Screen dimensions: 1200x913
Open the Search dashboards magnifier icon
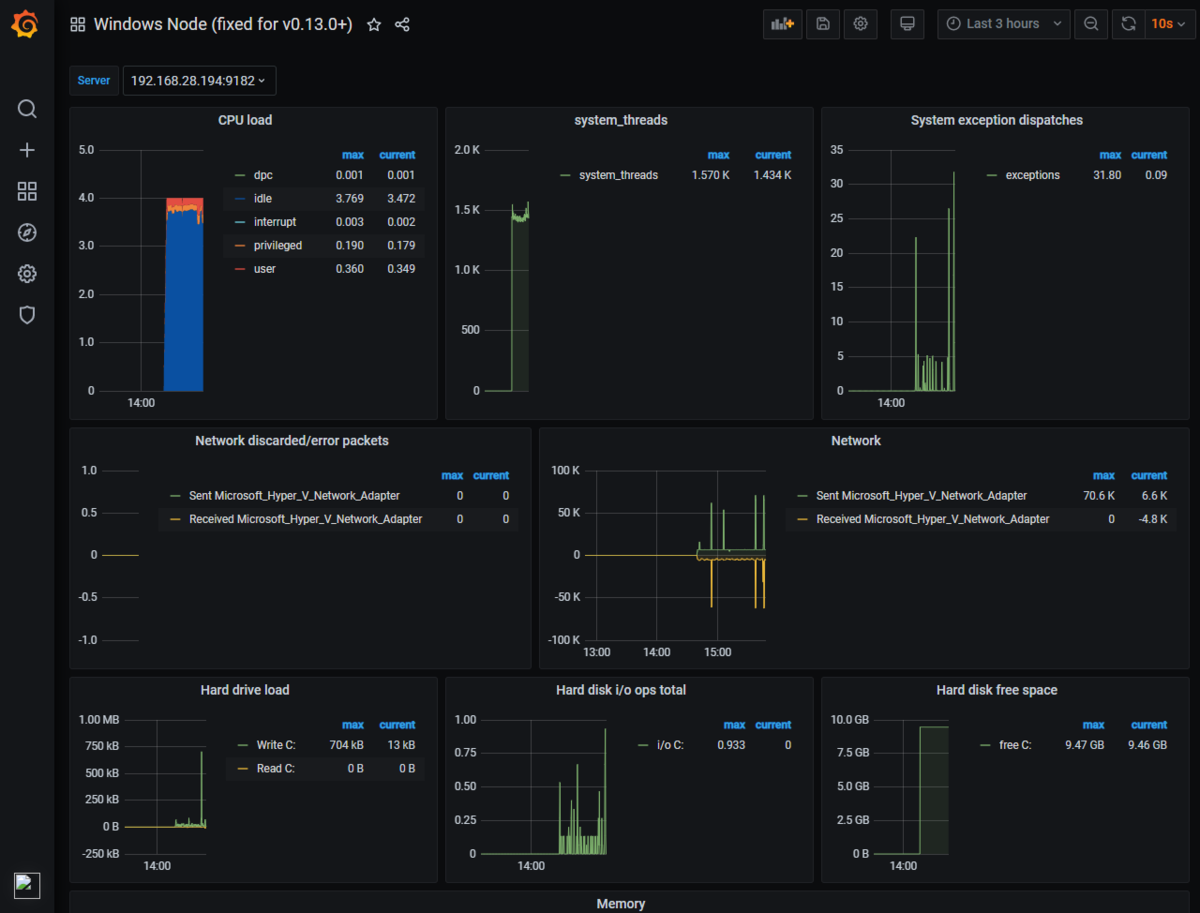pos(27,109)
